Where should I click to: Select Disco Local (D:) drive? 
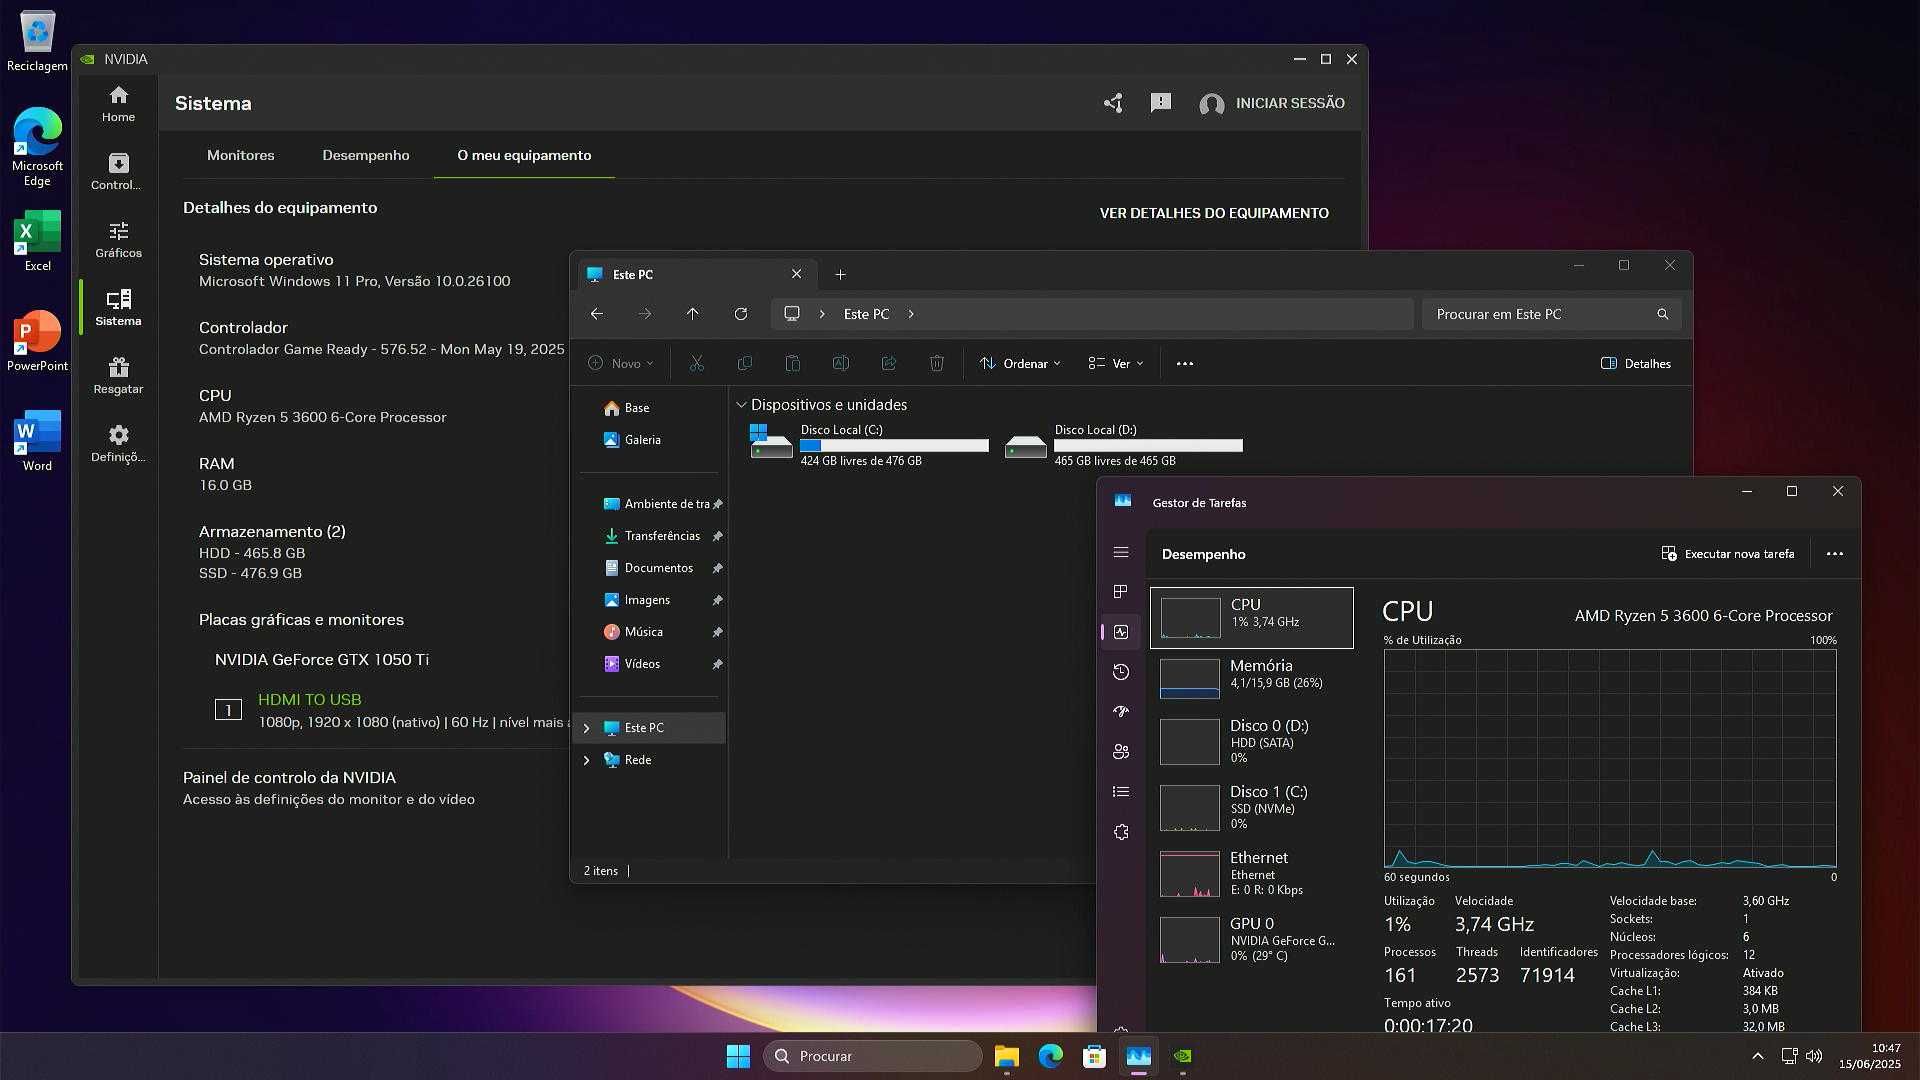(1124, 445)
